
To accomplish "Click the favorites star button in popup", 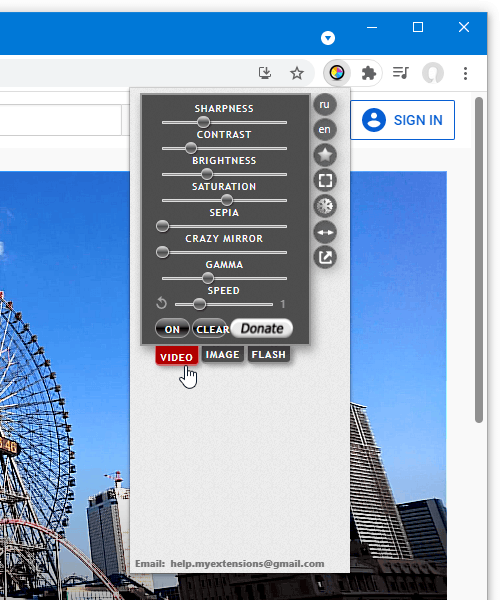I will click(x=325, y=155).
